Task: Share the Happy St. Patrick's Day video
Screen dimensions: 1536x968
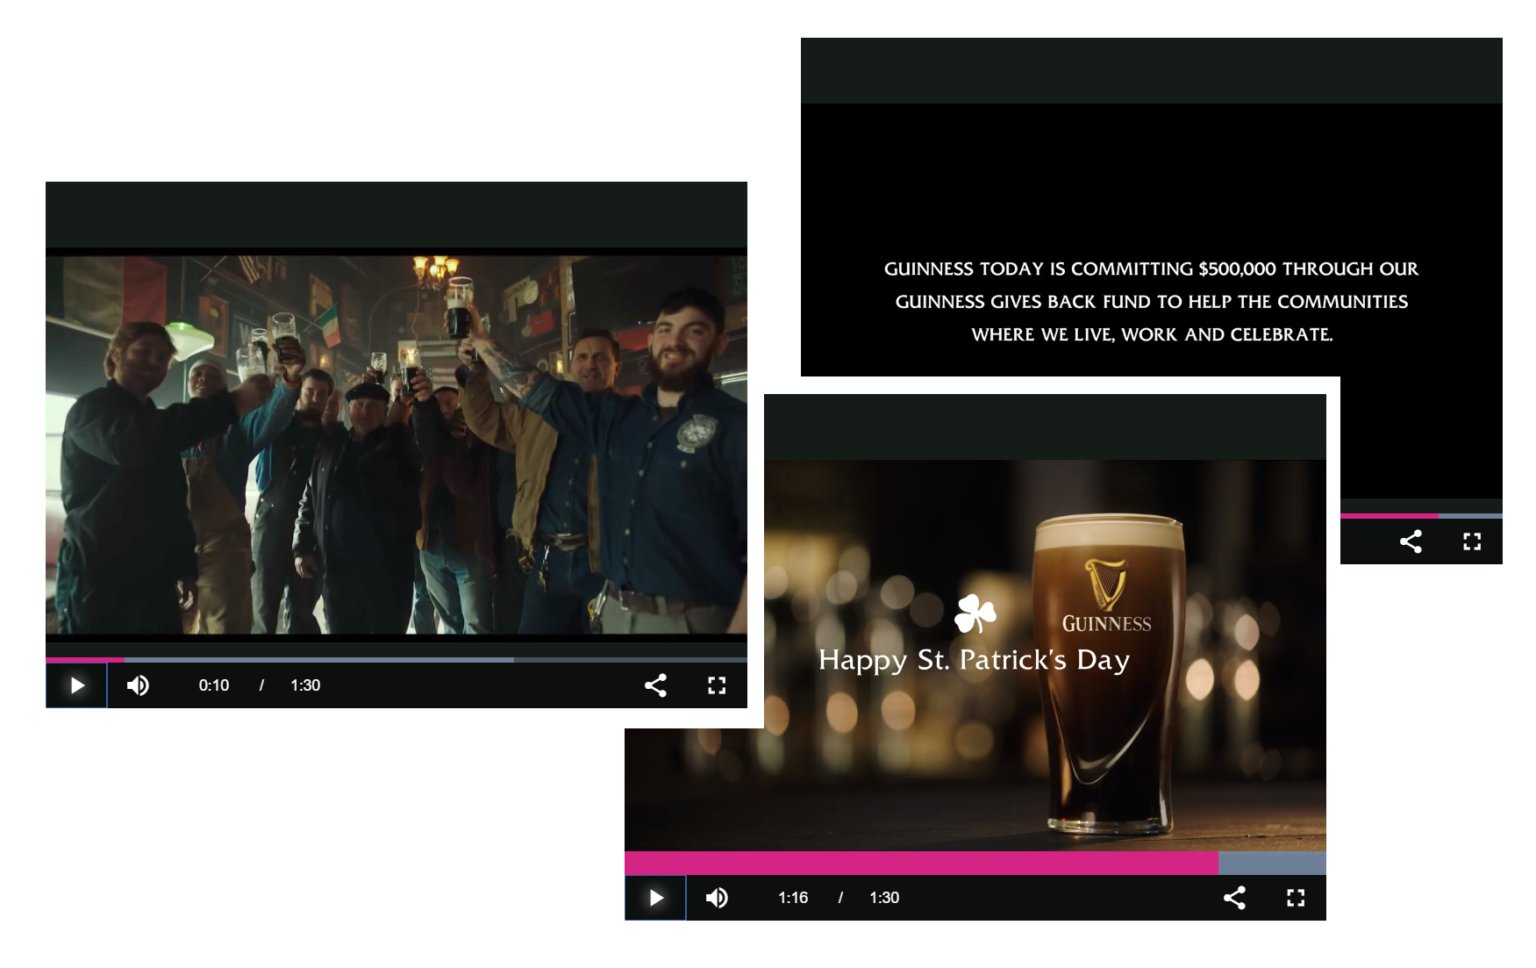Action: click(x=1234, y=898)
